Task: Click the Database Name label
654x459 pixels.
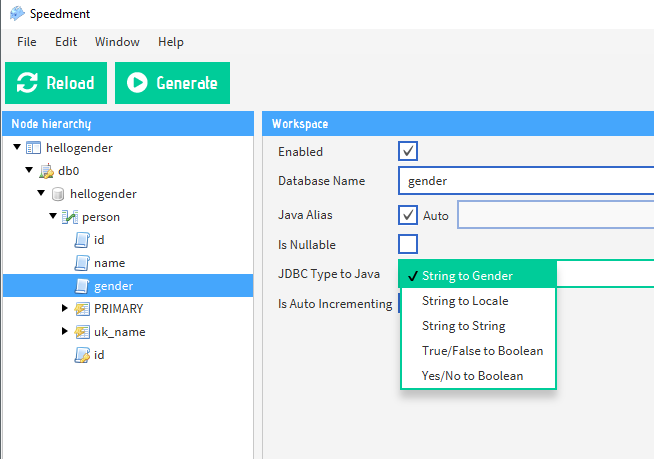Action: [x=322, y=181]
